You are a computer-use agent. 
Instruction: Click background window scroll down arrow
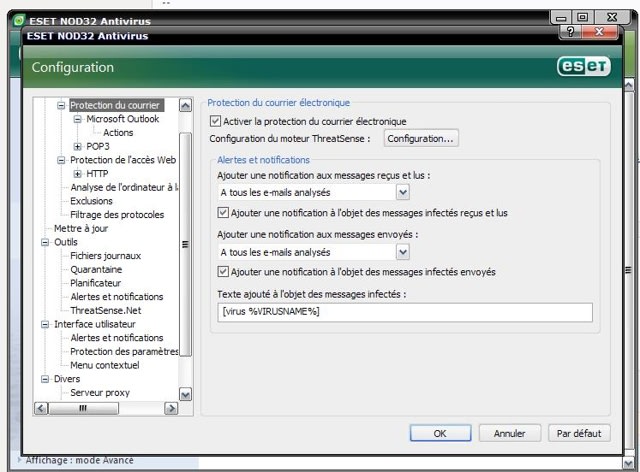tap(629, 463)
